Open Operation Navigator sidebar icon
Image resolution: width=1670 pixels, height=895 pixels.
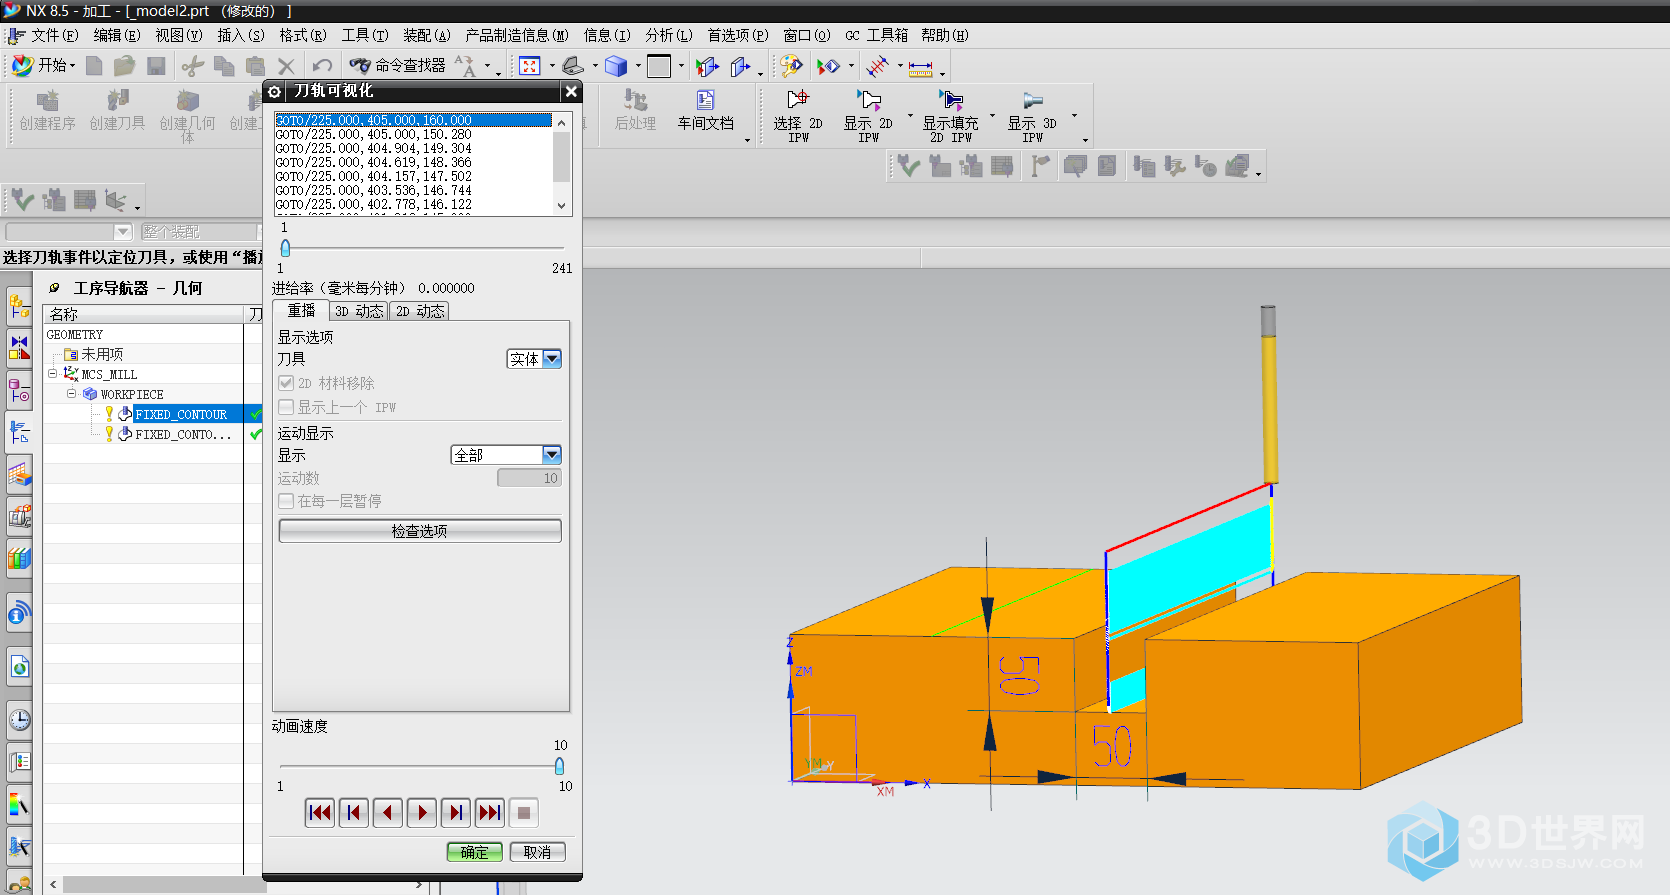[x=19, y=431]
